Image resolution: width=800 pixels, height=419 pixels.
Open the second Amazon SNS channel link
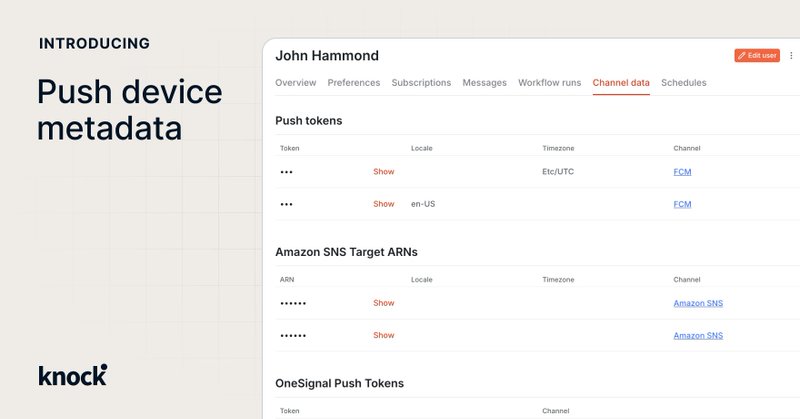698,335
